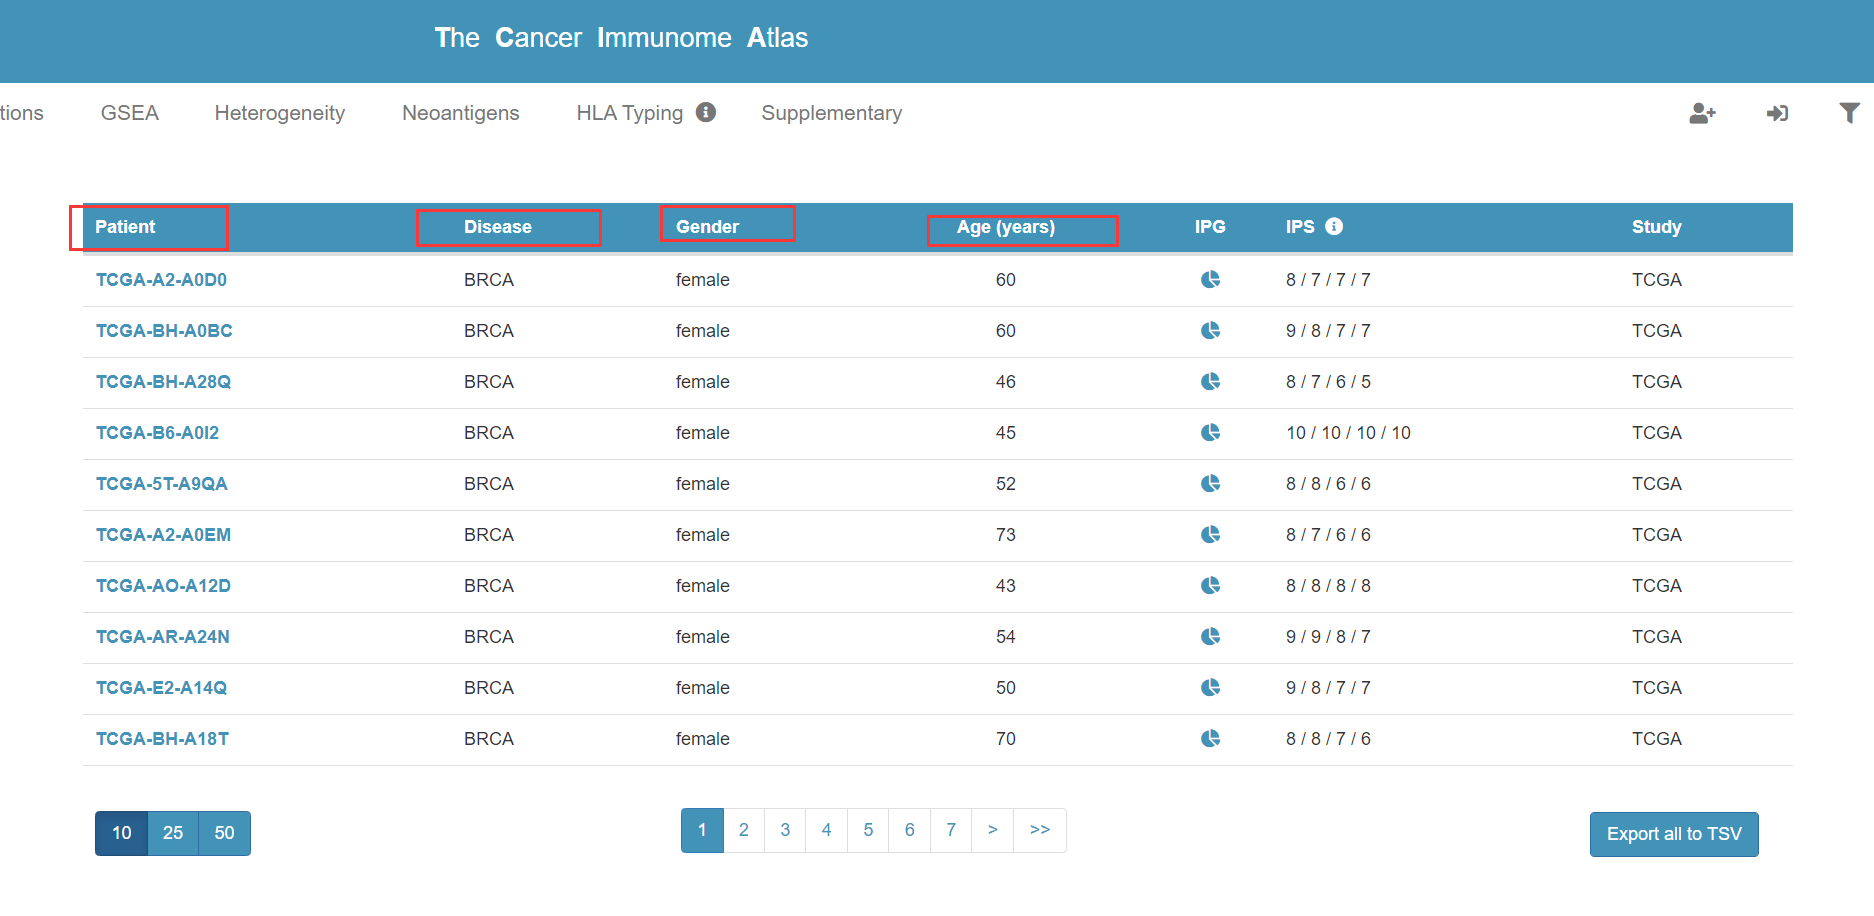Click IPS value 10 / 10 / 10 / 10
The width and height of the screenshot is (1874, 916).
click(x=1348, y=433)
